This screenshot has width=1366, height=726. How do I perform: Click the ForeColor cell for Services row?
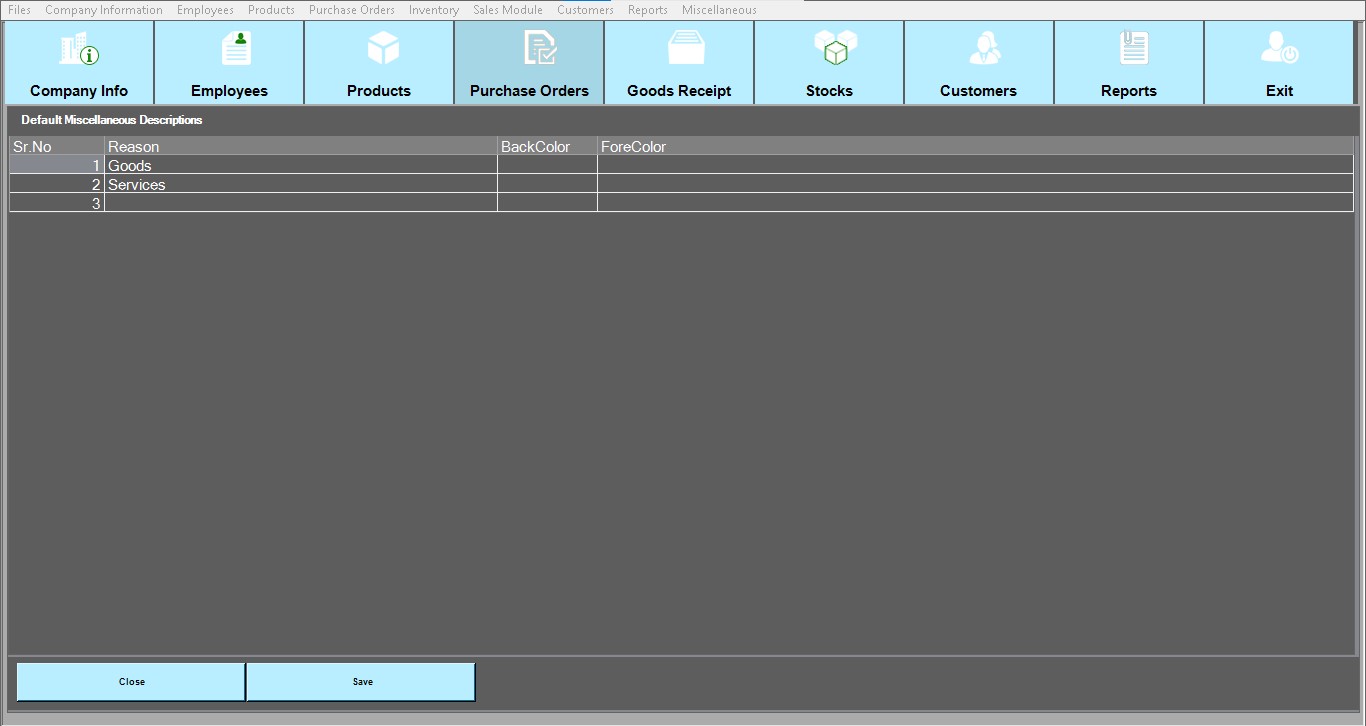[x=975, y=185]
